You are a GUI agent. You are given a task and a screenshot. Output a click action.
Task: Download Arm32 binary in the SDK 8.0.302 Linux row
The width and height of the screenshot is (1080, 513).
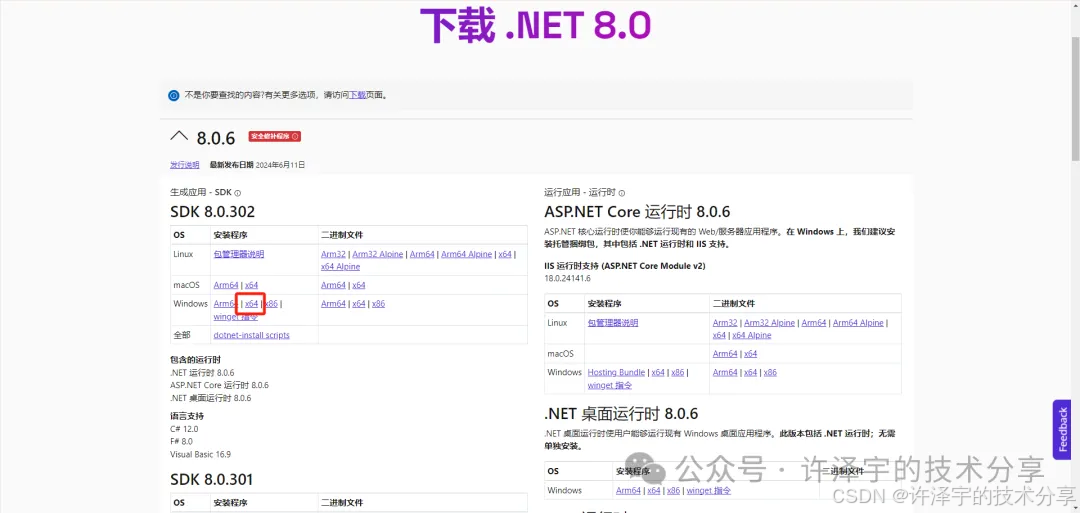tap(333, 254)
